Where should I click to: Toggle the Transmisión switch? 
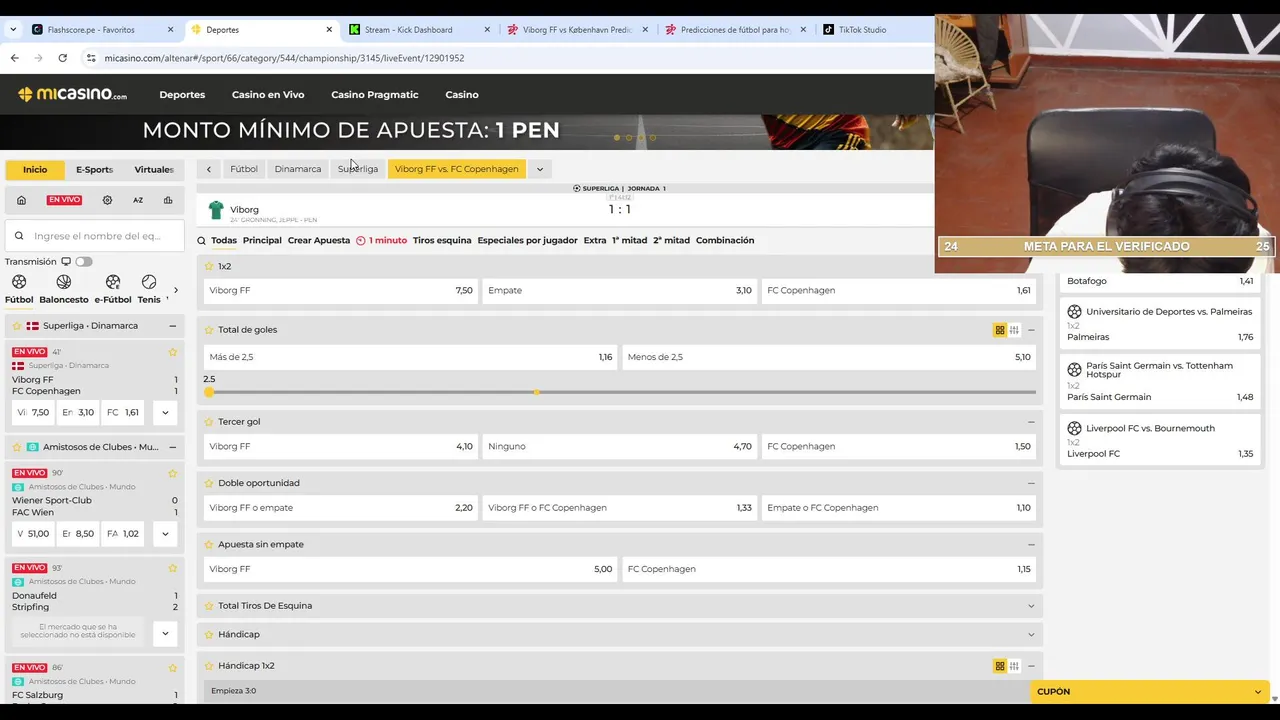tap(83, 262)
